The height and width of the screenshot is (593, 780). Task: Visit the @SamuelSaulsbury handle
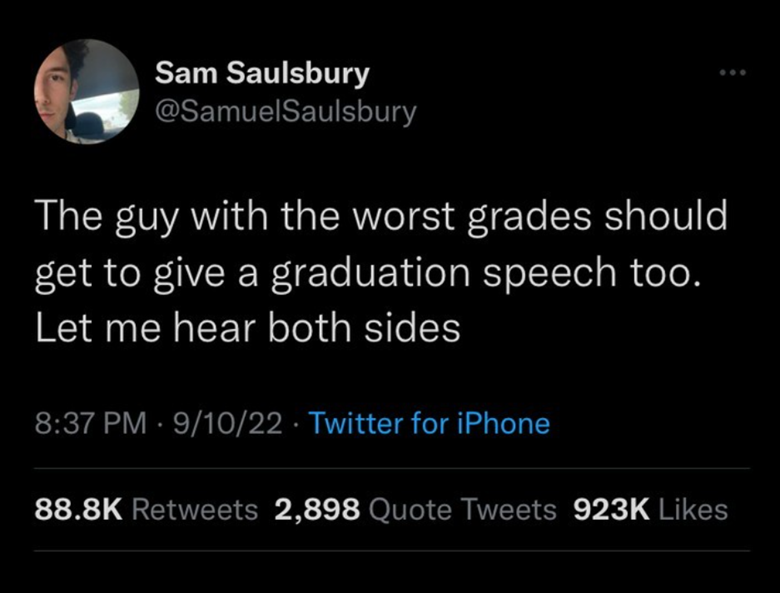coord(285,111)
